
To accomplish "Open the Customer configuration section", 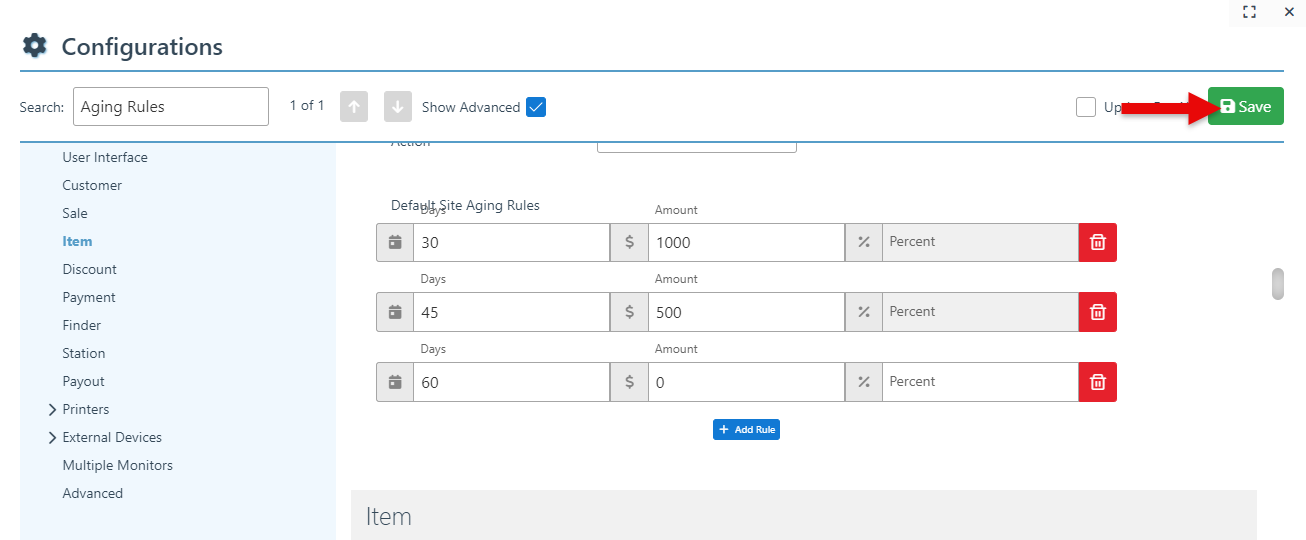I will tap(92, 185).
